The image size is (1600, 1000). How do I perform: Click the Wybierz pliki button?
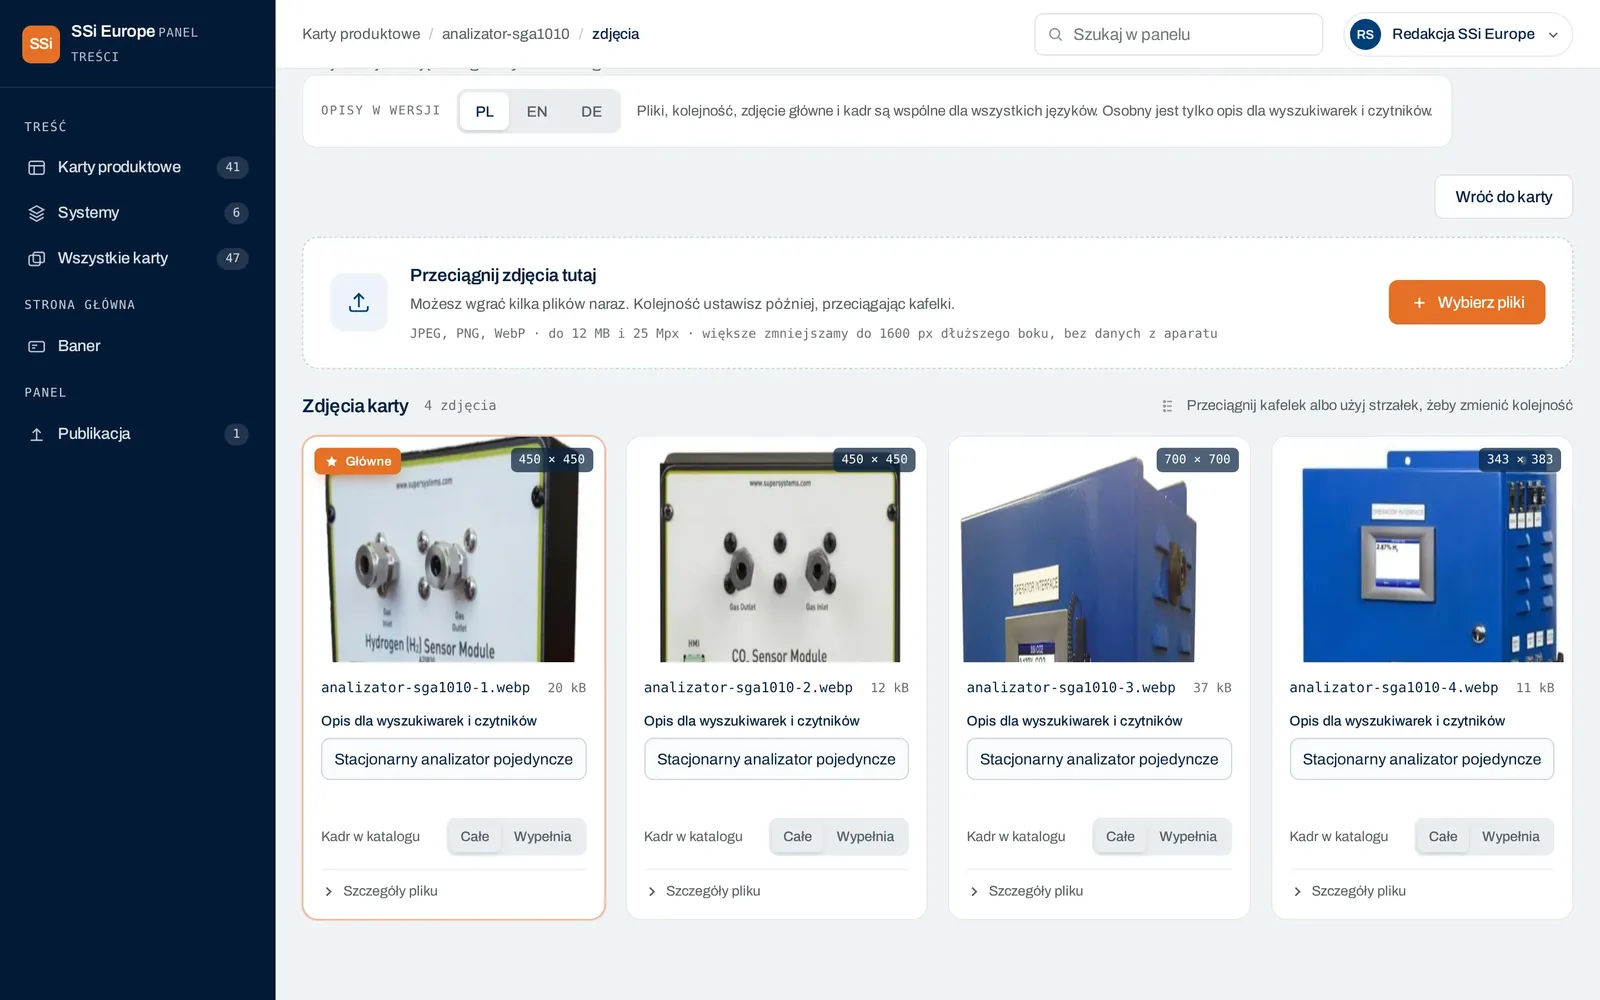click(1467, 302)
